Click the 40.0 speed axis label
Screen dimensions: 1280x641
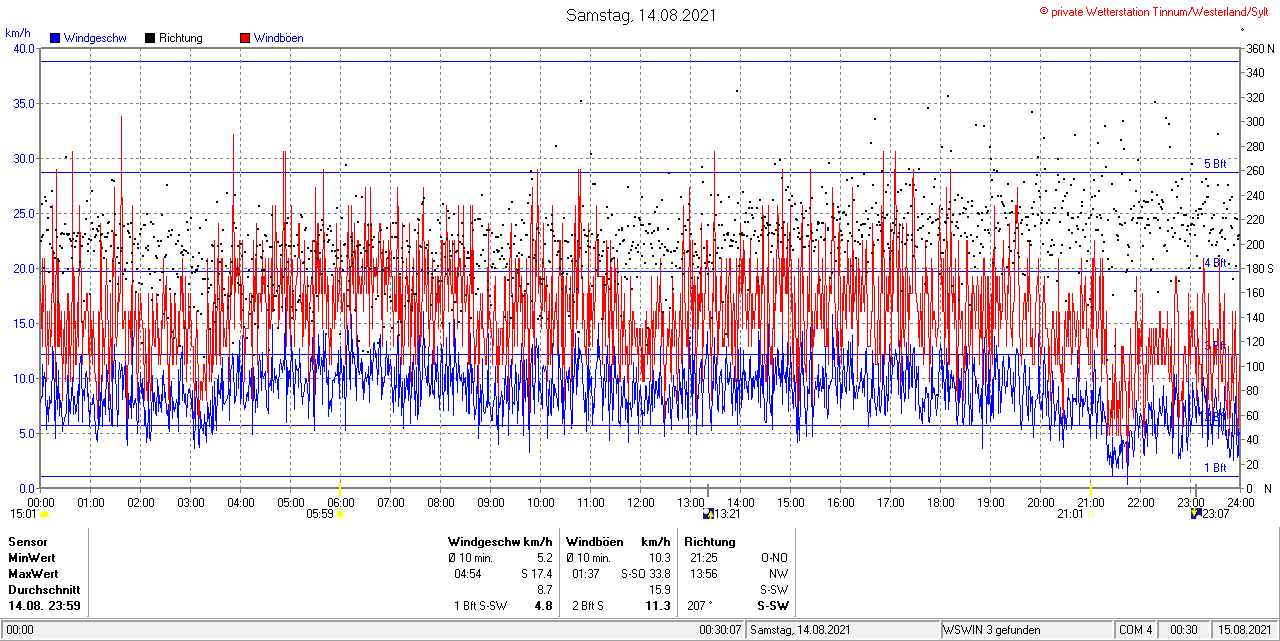tap(22, 48)
